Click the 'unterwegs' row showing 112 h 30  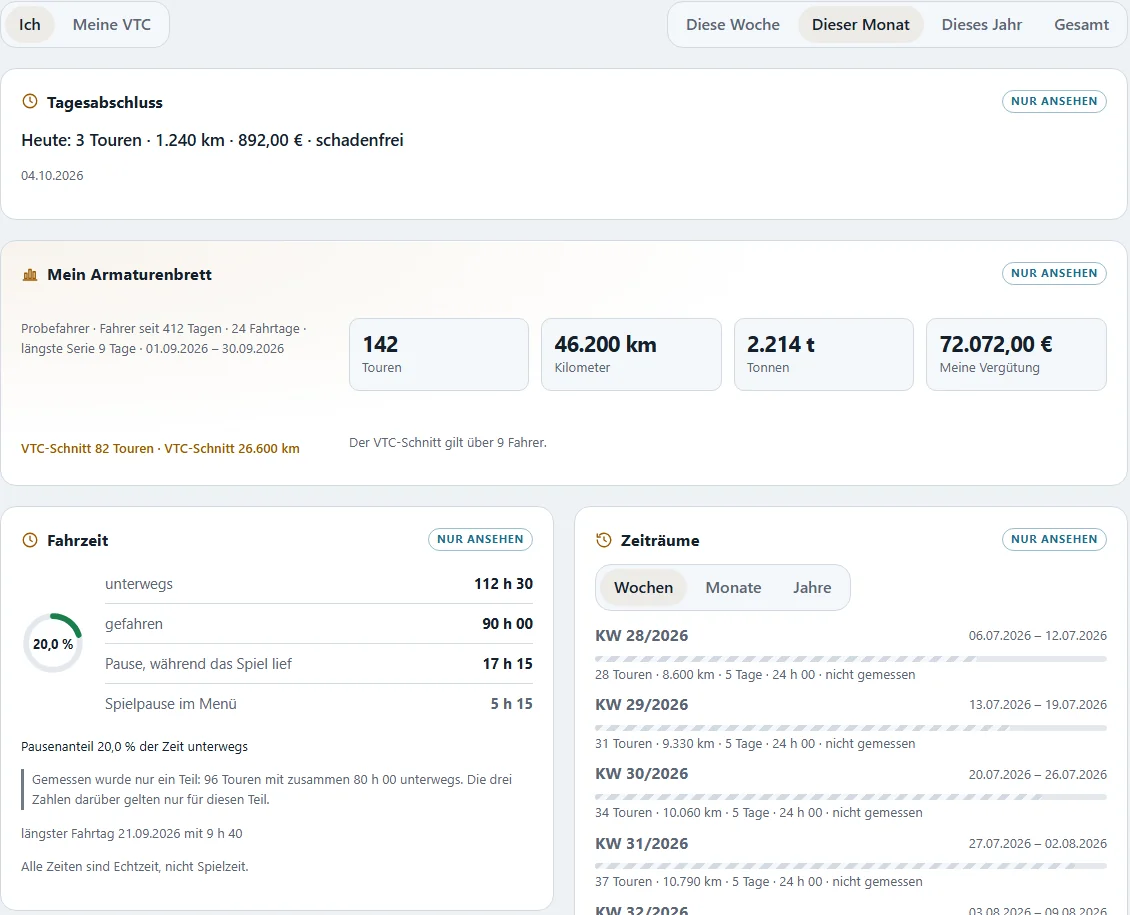pos(319,584)
